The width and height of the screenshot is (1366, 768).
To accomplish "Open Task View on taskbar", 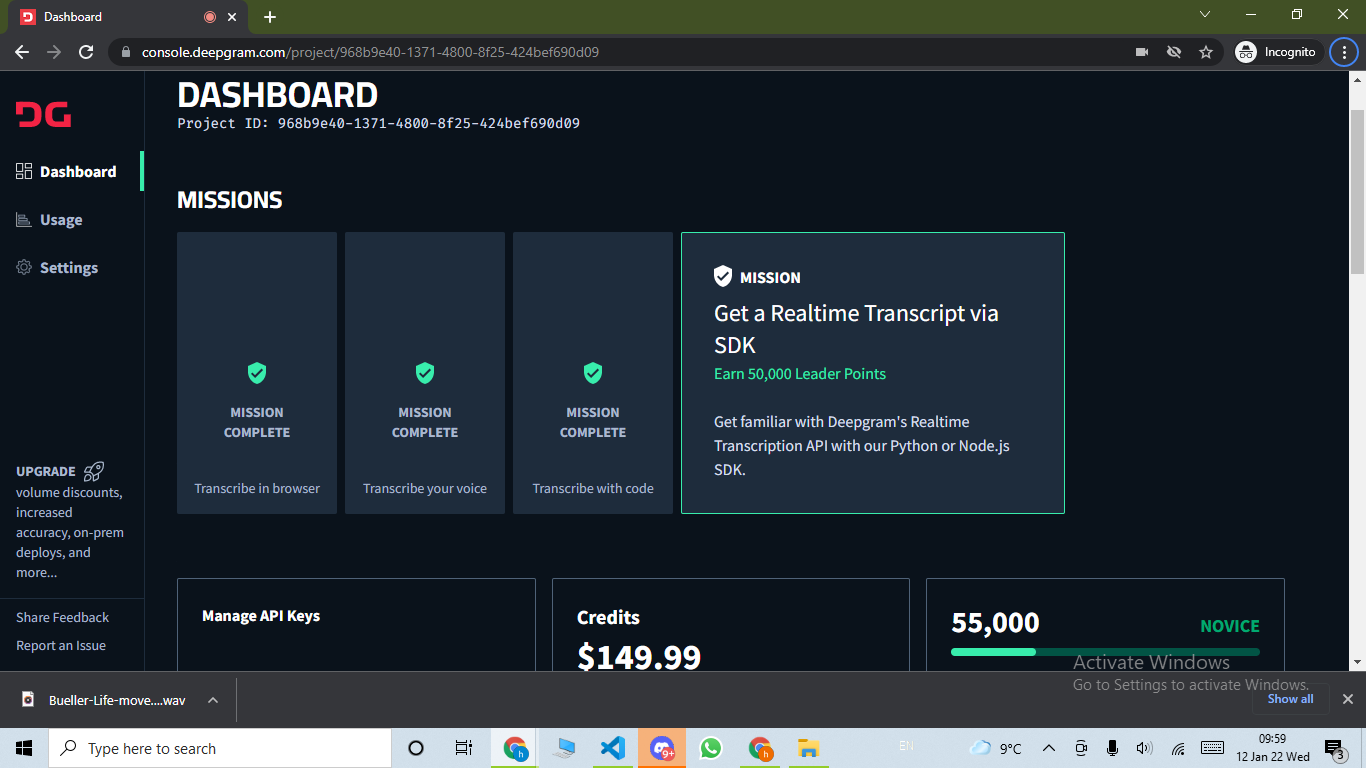I will pos(463,748).
